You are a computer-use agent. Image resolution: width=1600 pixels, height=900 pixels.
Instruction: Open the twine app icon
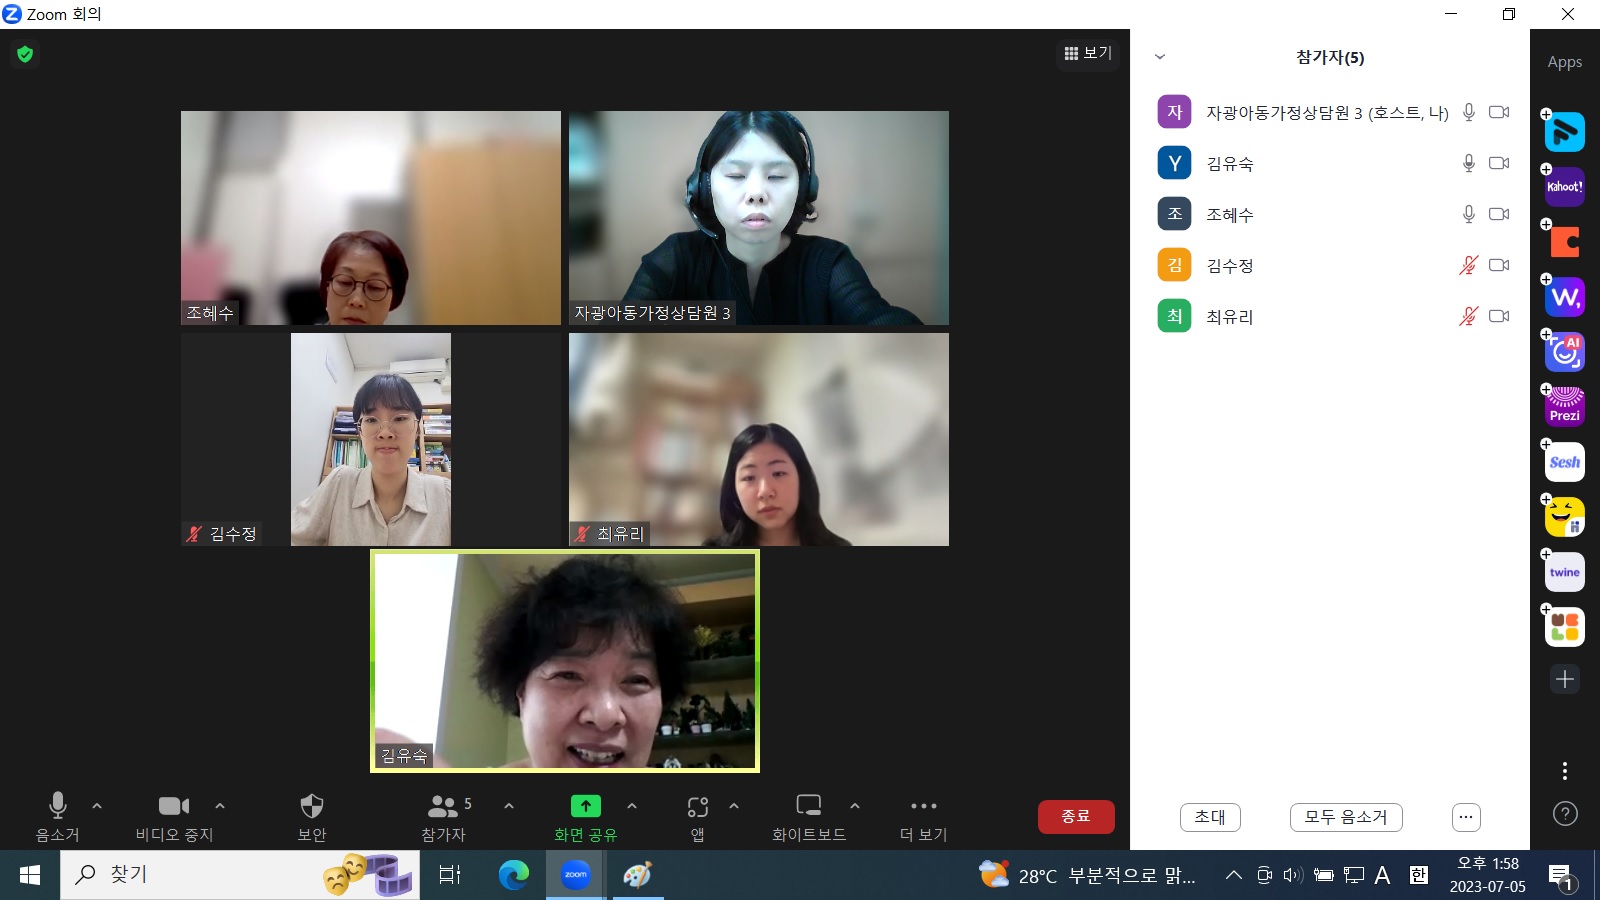(x=1565, y=572)
